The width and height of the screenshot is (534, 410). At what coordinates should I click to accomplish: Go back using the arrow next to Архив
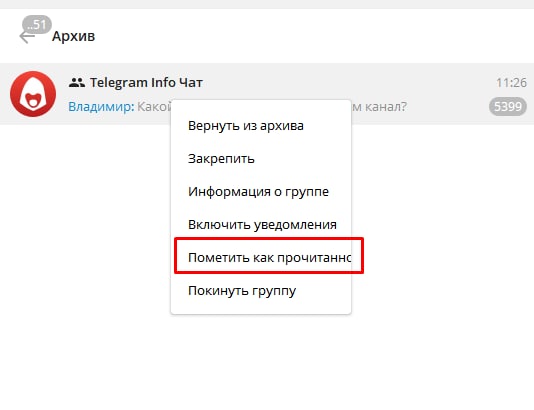pos(27,37)
